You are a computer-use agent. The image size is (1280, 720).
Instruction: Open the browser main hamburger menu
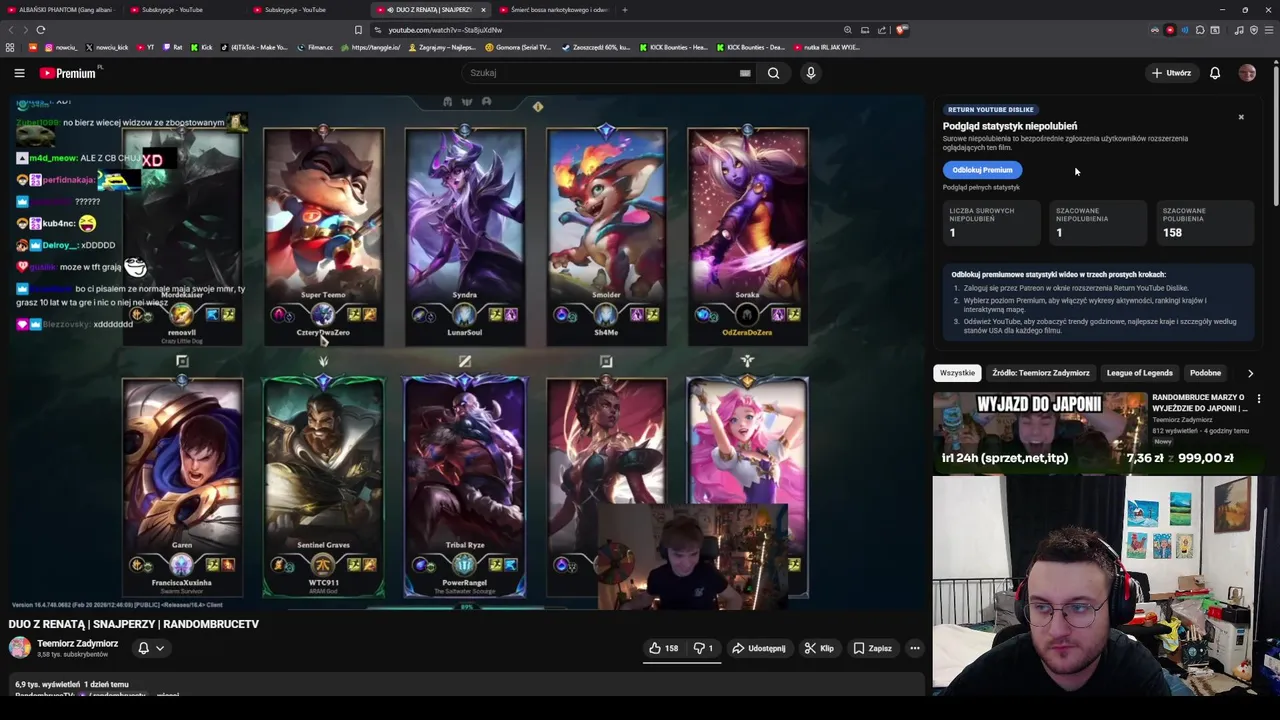coord(1269,30)
